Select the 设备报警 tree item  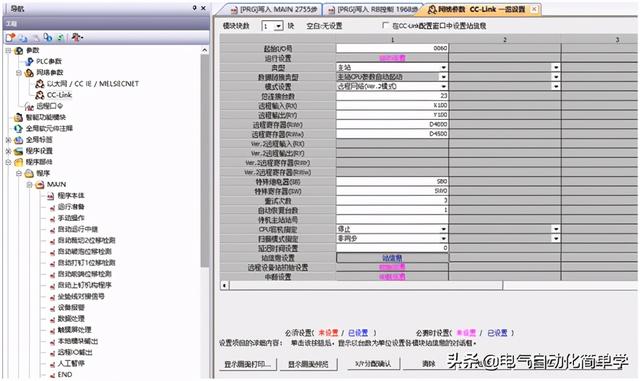point(71,308)
